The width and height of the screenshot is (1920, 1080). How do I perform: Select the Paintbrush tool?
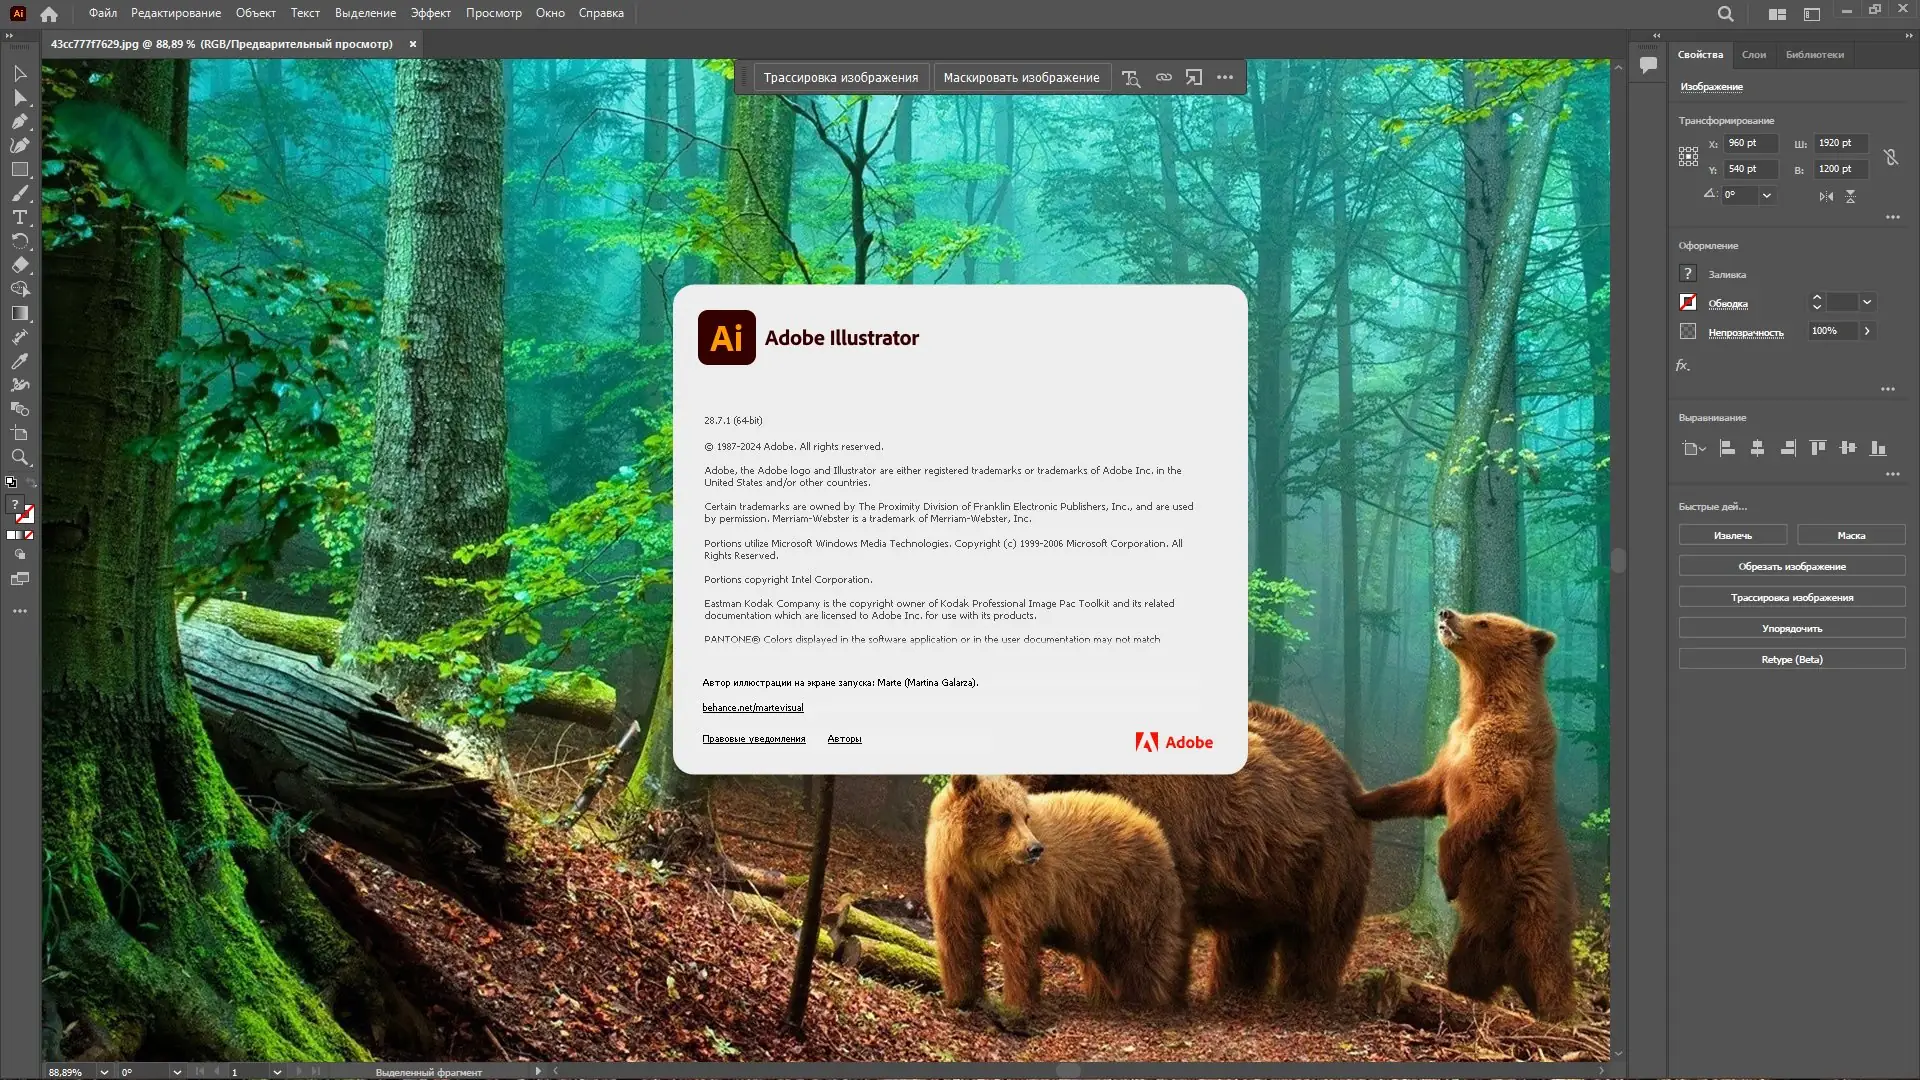[20, 193]
